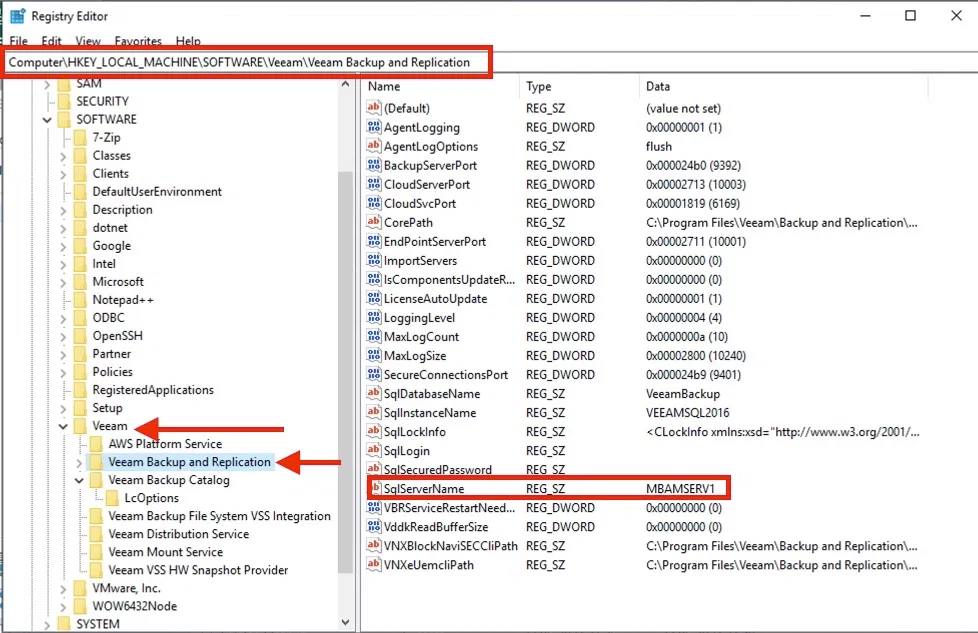Click the SqlLogin string icon

click(x=374, y=450)
